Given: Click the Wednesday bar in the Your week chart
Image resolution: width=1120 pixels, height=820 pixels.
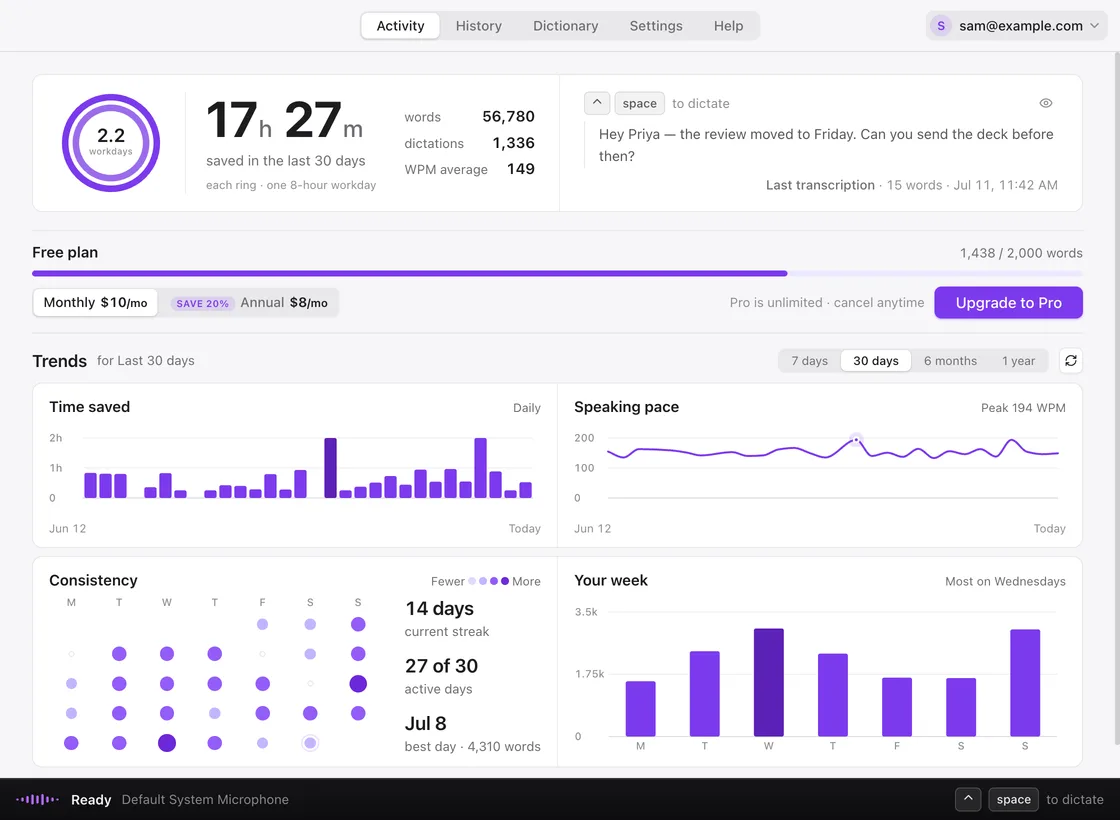Looking at the screenshot, I should click(769, 682).
